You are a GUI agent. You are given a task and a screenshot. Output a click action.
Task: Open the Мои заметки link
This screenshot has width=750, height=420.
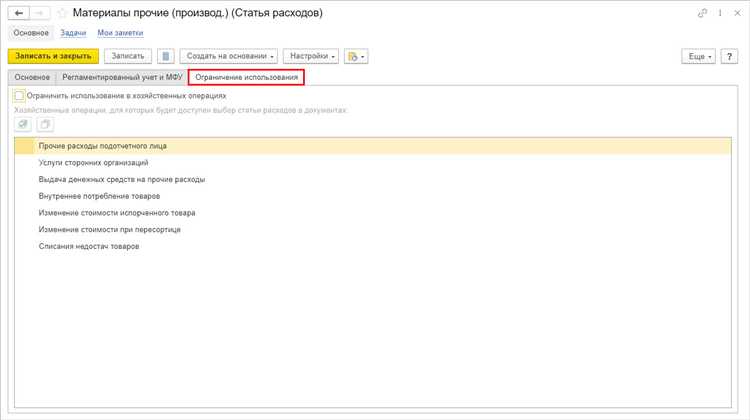pyautogui.click(x=121, y=33)
